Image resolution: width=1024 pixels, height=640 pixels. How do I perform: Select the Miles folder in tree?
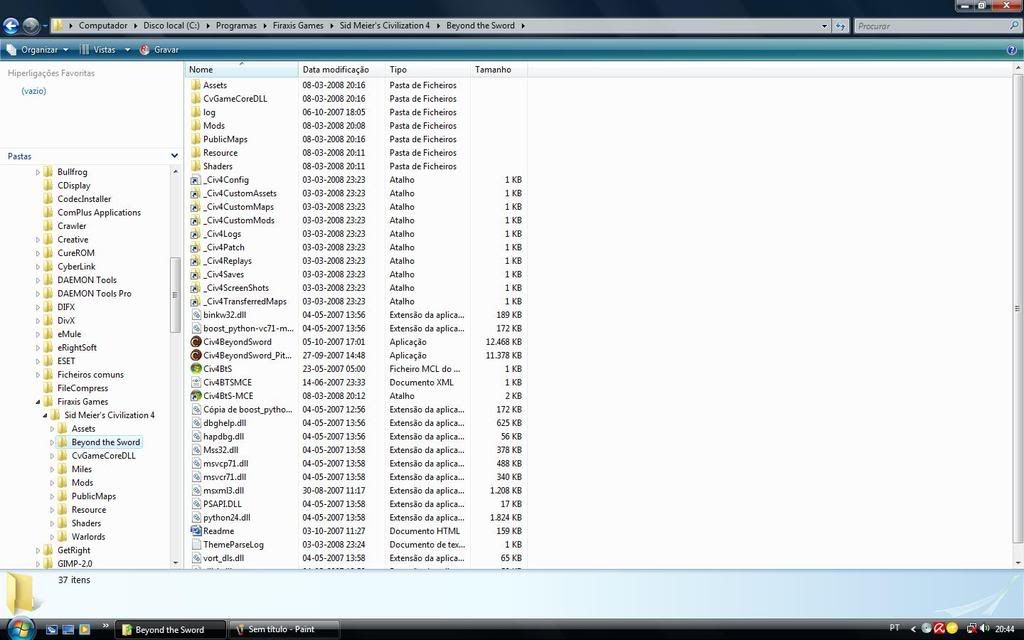(x=82, y=469)
